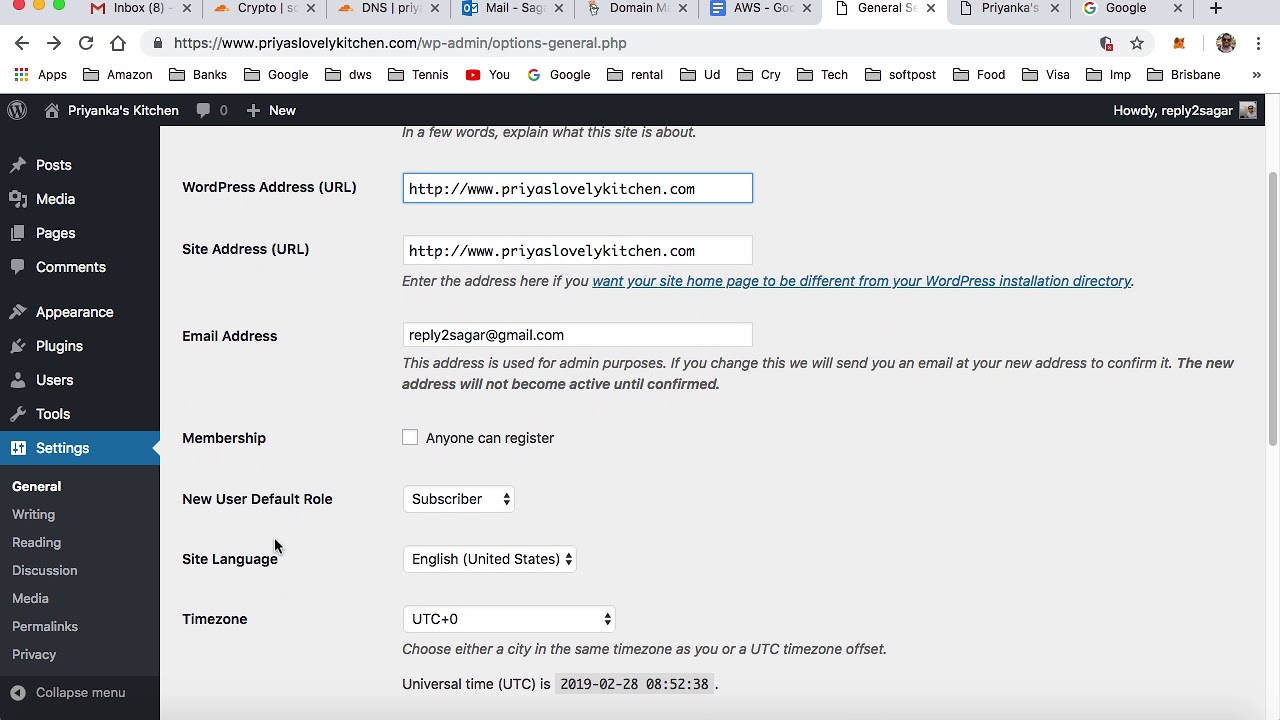Click the Email Address field
The height and width of the screenshot is (720, 1280).
coord(577,335)
